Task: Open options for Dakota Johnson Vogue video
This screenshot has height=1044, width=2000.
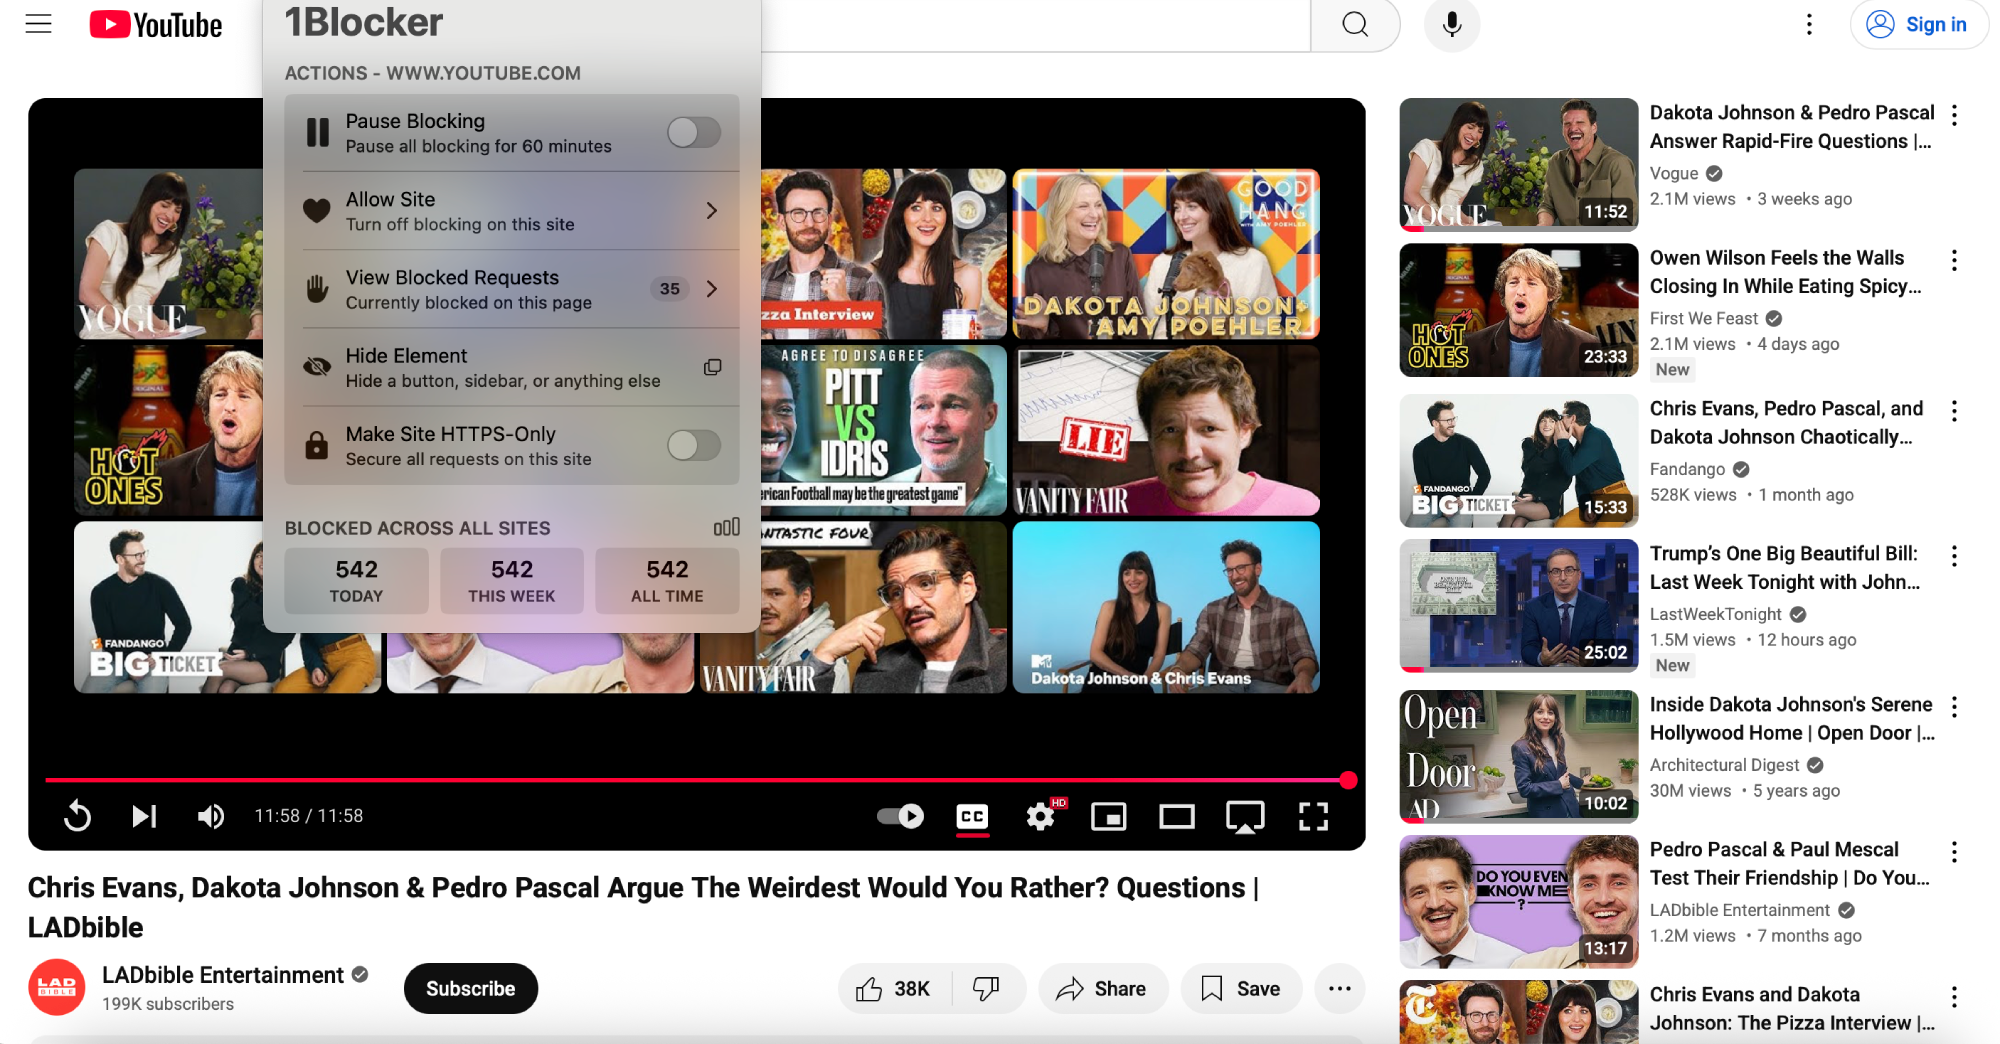Action: coord(1954,114)
